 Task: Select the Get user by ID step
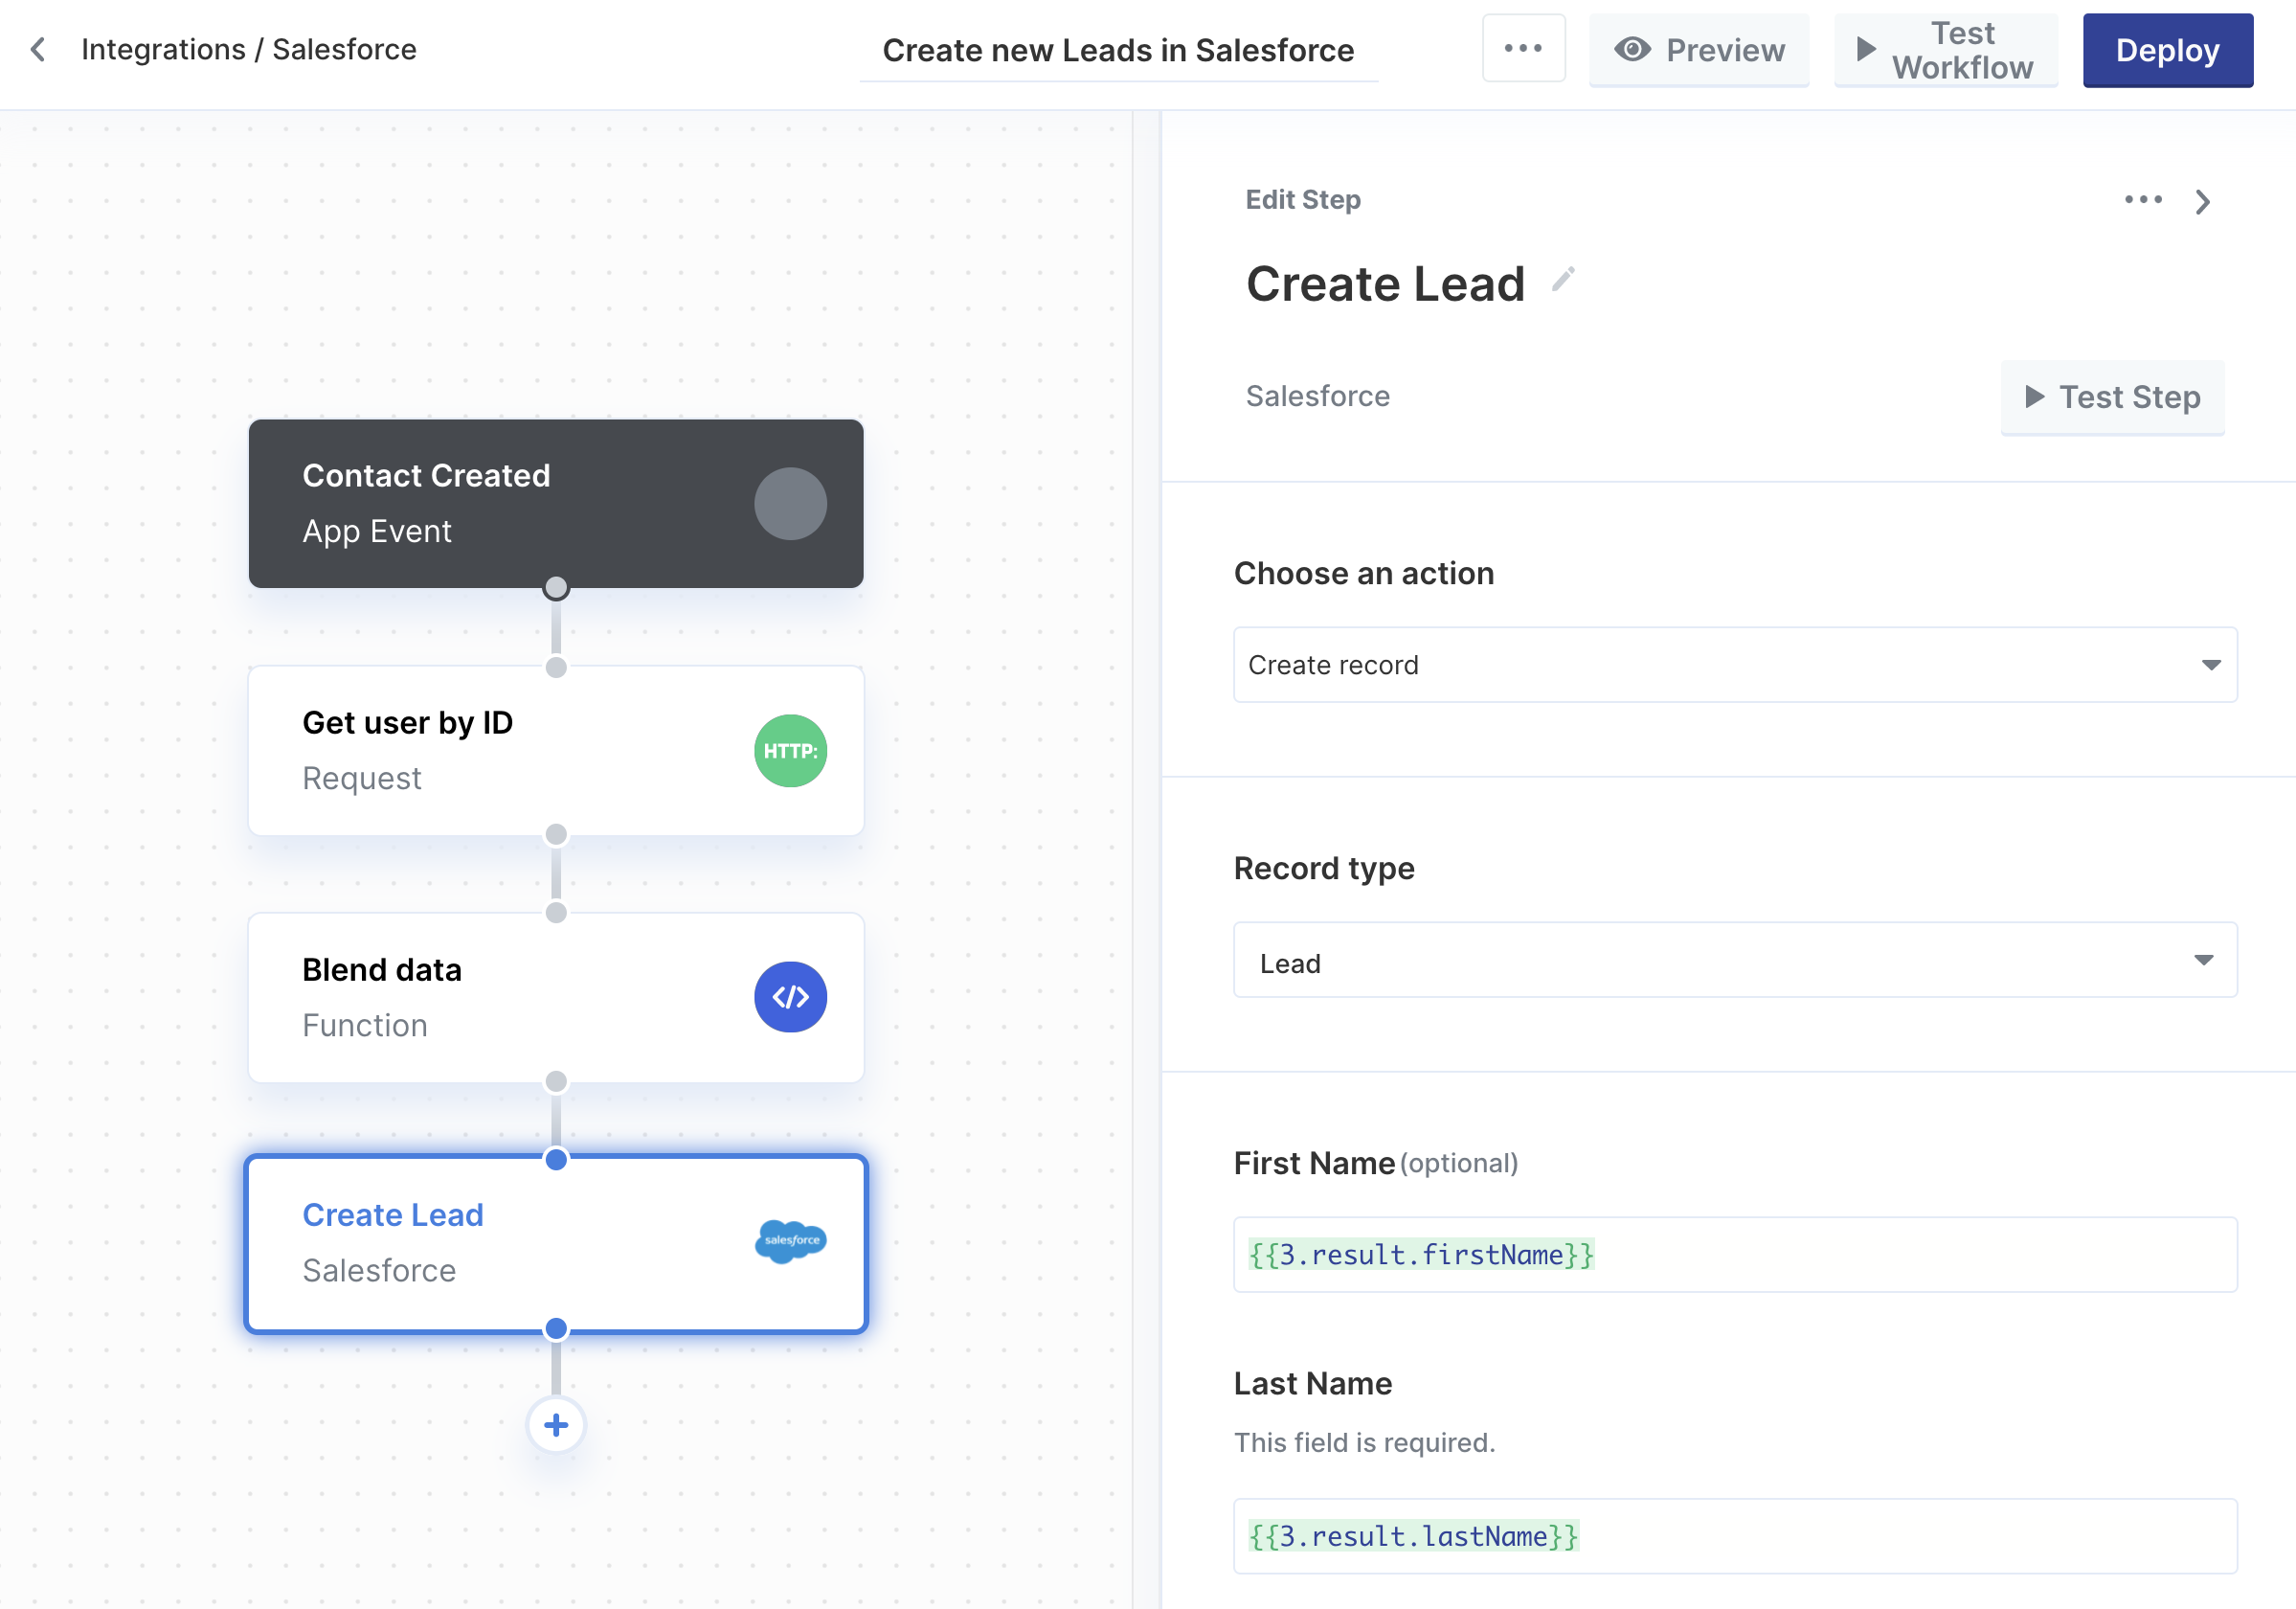point(556,750)
